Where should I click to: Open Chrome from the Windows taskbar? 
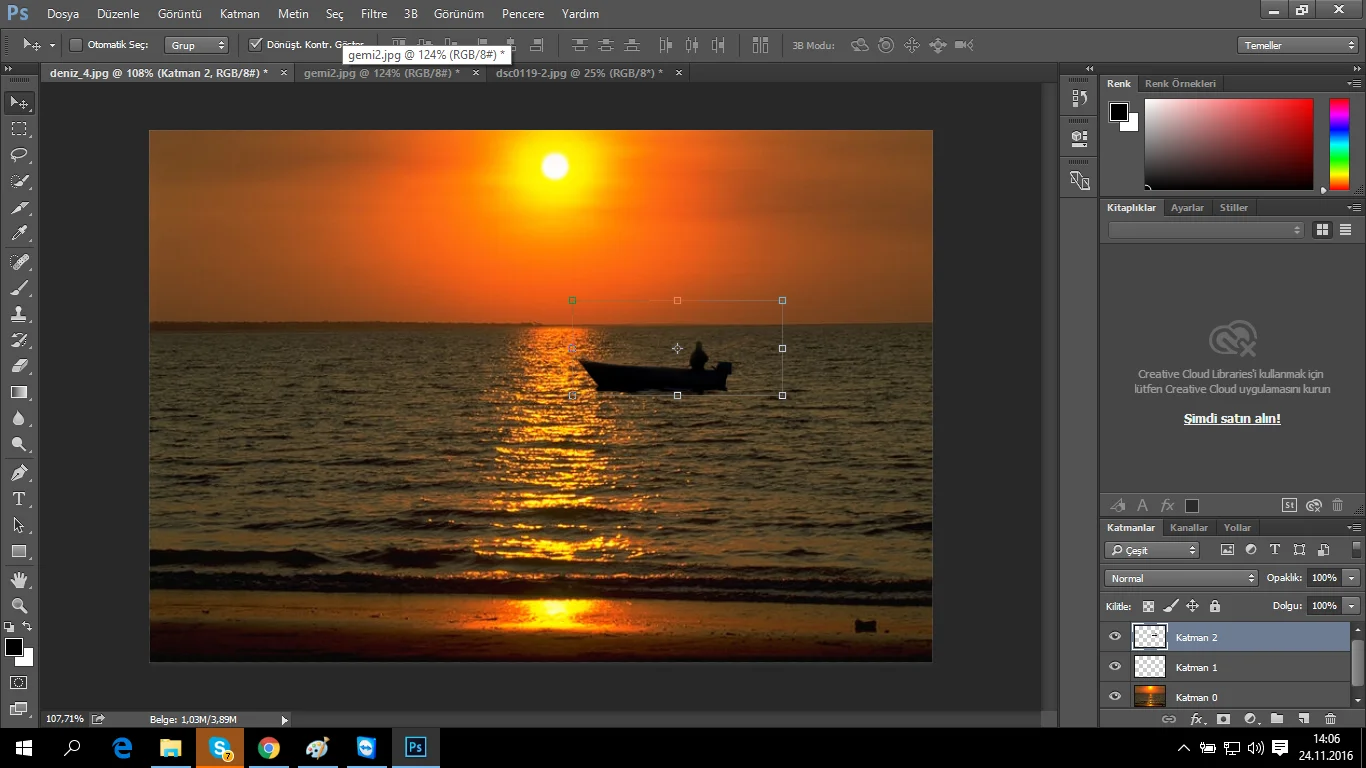tap(269, 748)
